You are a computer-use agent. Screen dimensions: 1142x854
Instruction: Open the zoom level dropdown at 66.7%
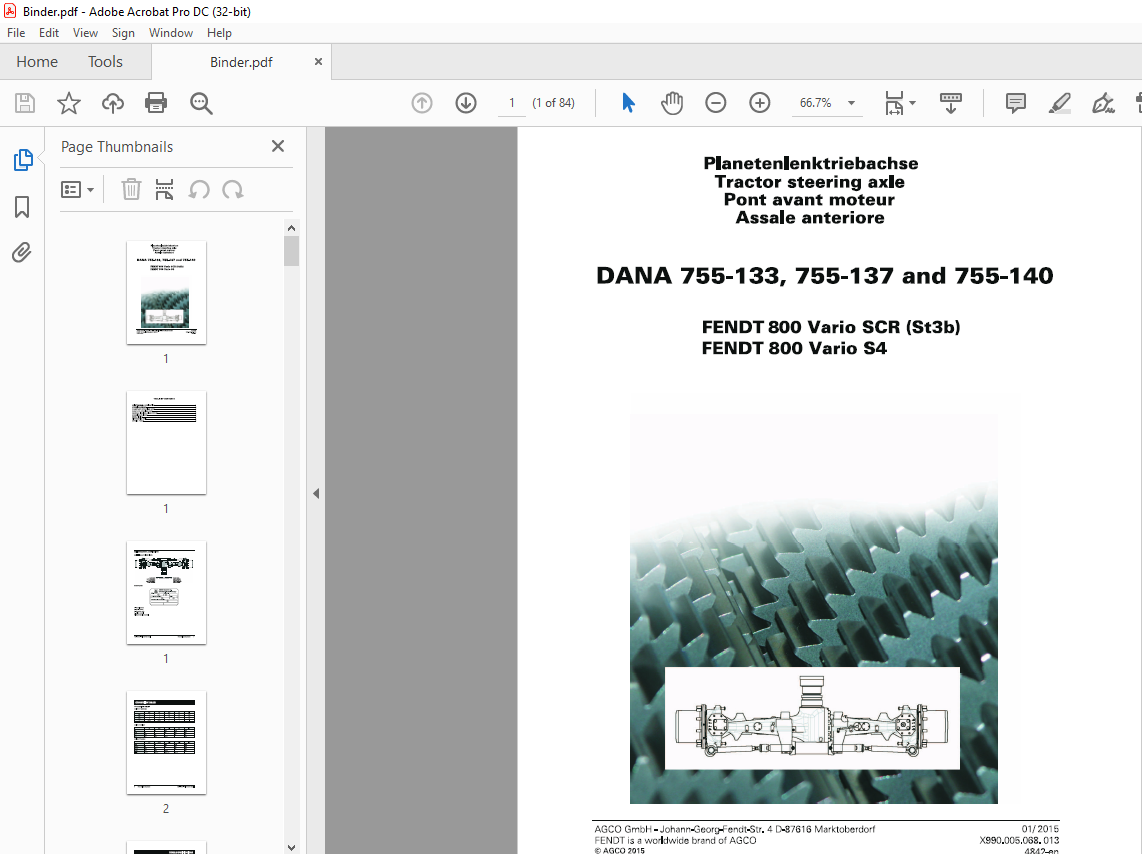click(x=851, y=103)
